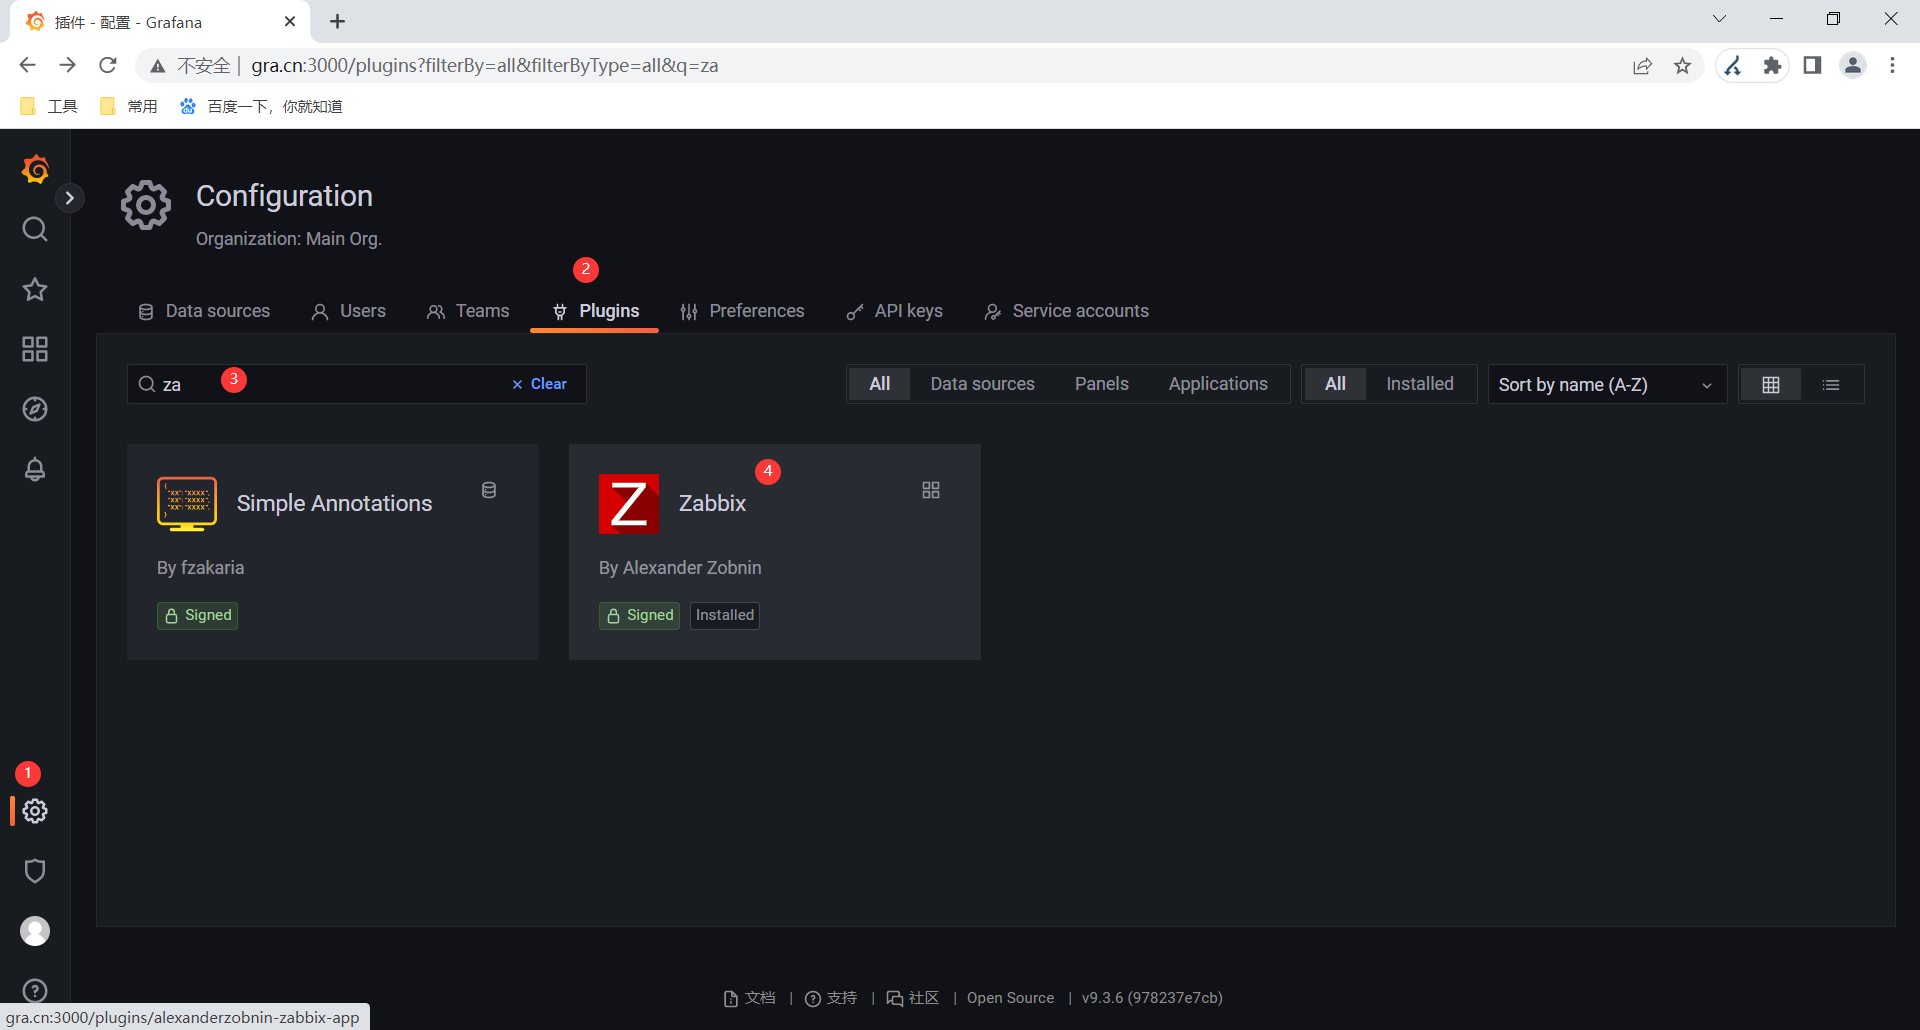This screenshot has height=1030, width=1920.
Task: Open the Explore compass icon
Action: pyautogui.click(x=35, y=409)
